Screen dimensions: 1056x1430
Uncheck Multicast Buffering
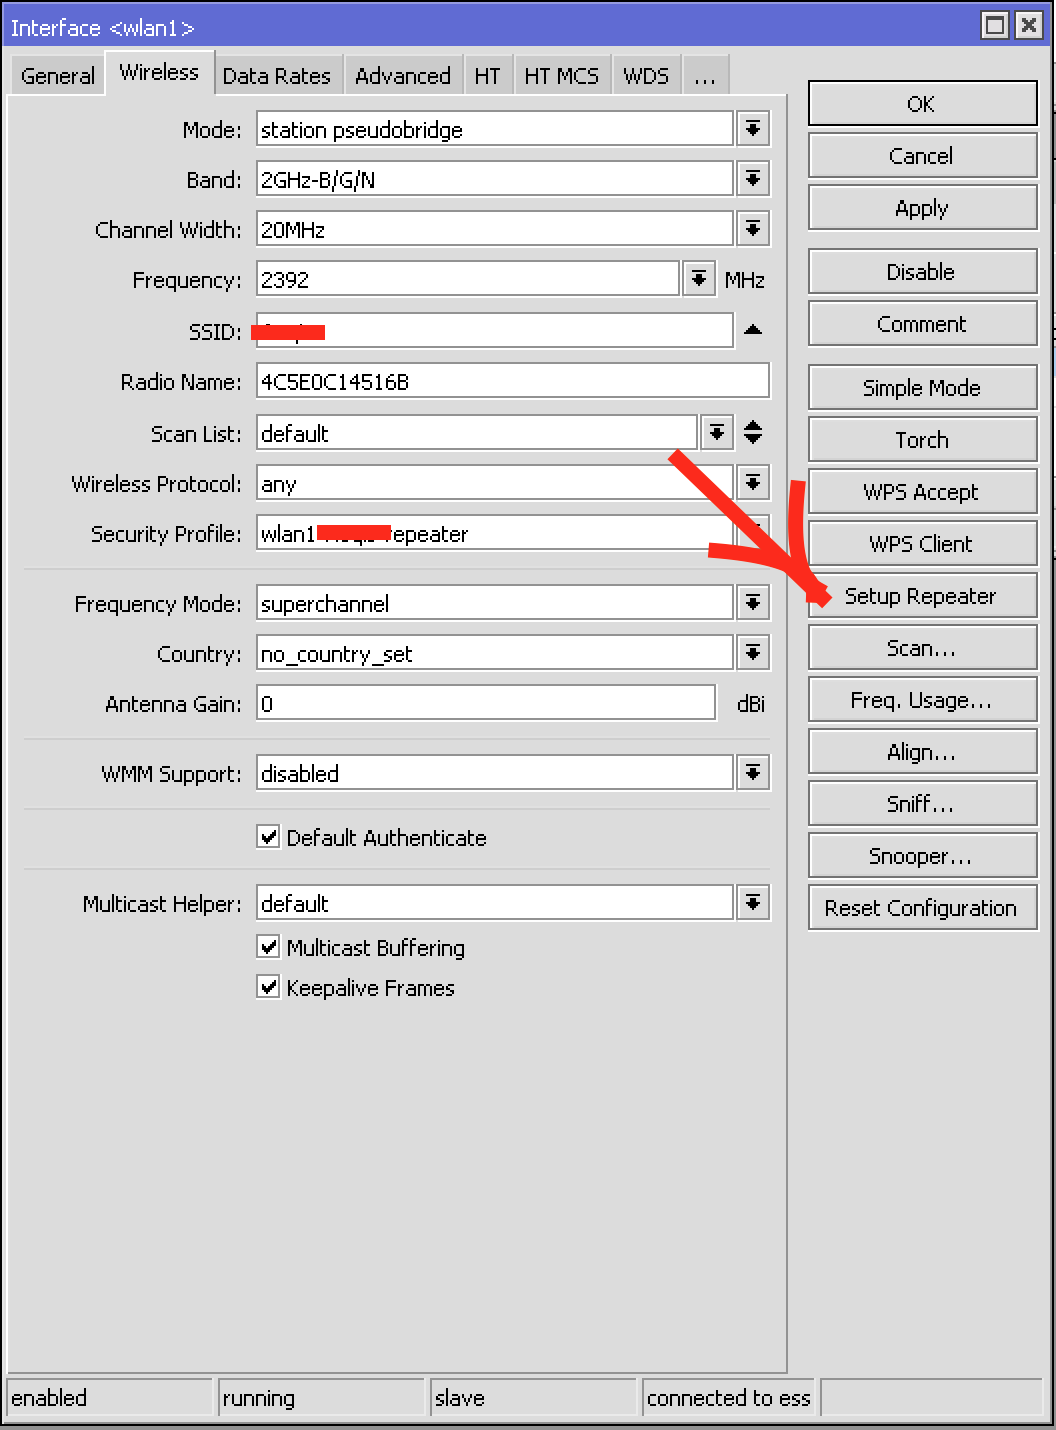[x=267, y=947]
